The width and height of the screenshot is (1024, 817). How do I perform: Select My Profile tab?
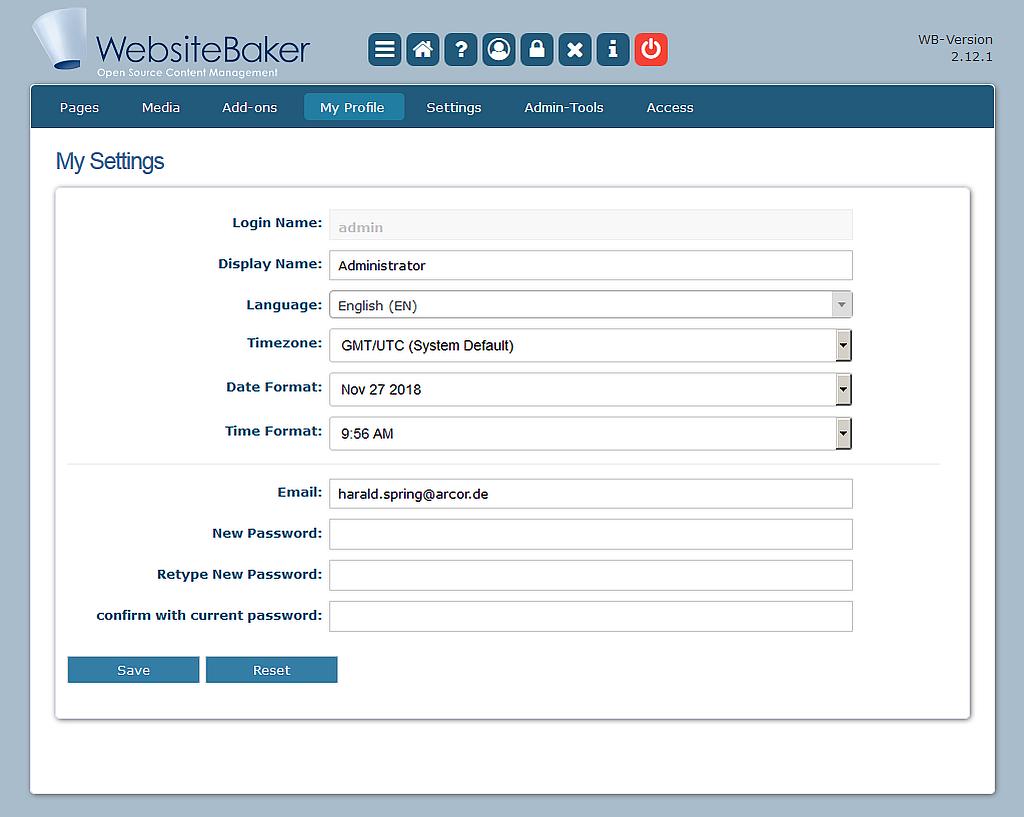pos(354,107)
